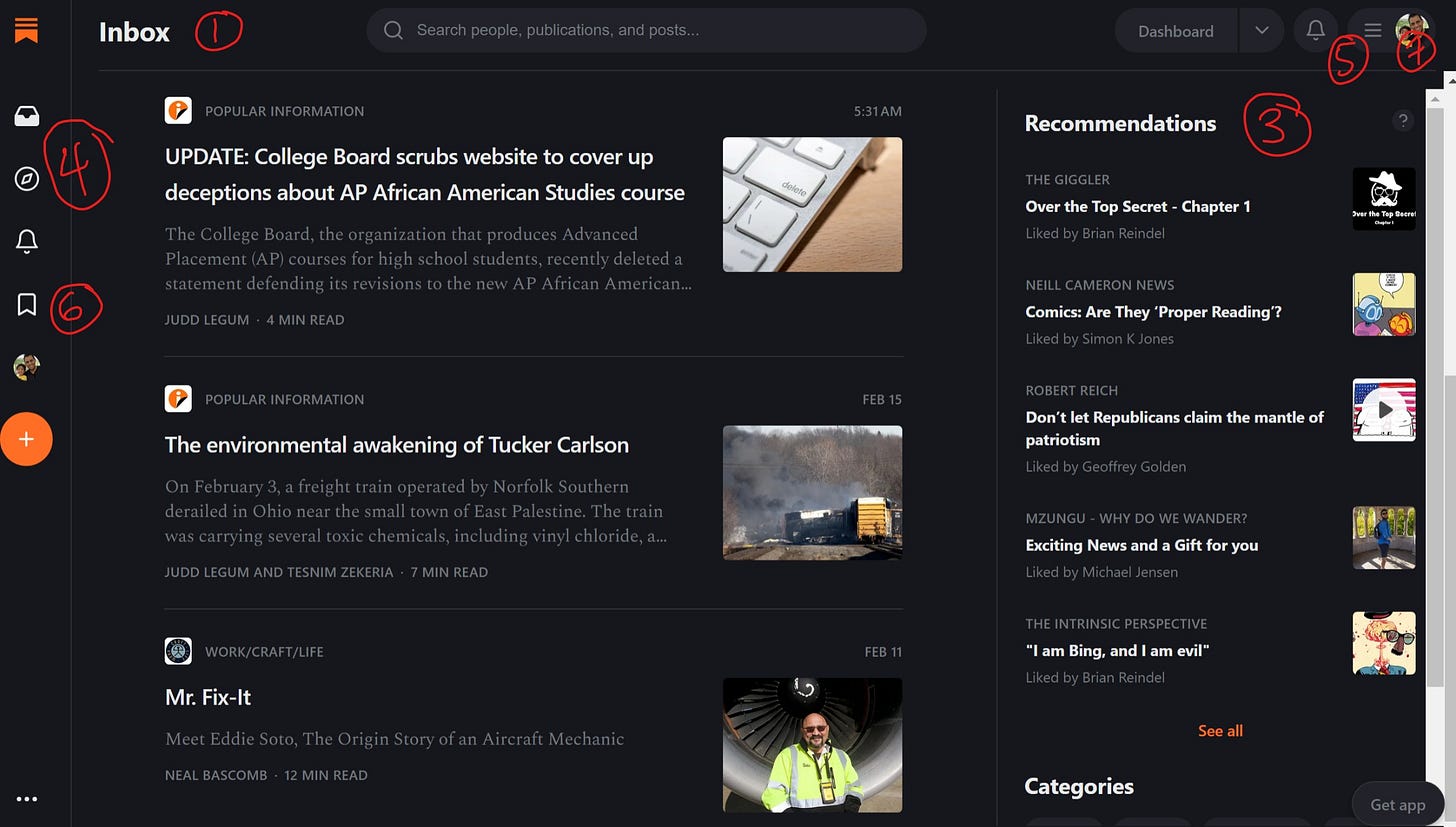Open the top-right profile avatar
Viewport: 1456px width, 827px height.
click(1412, 30)
